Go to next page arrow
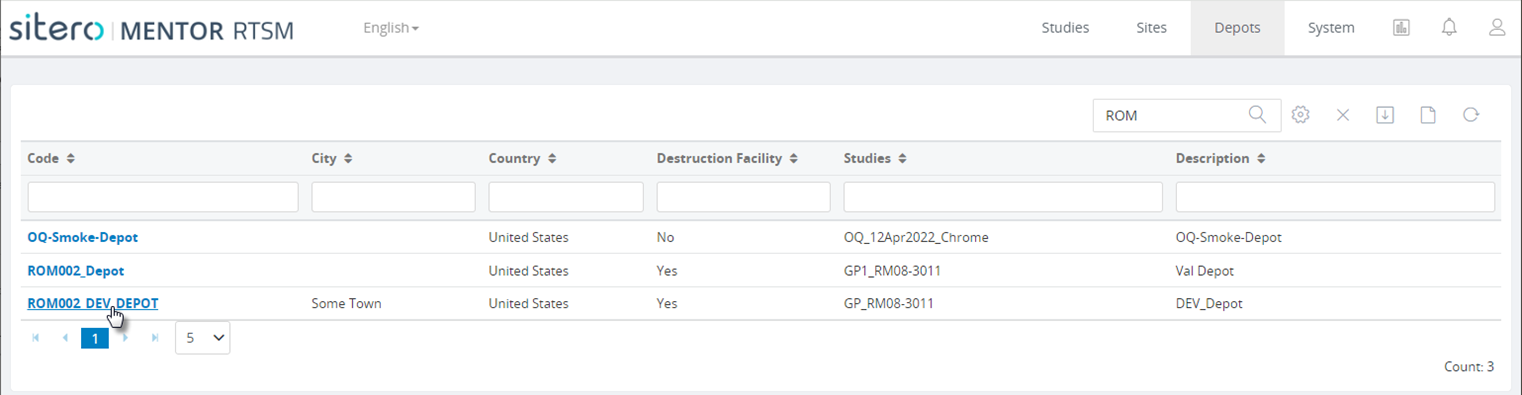The width and height of the screenshot is (1522, 395). [x=125, y=338]
